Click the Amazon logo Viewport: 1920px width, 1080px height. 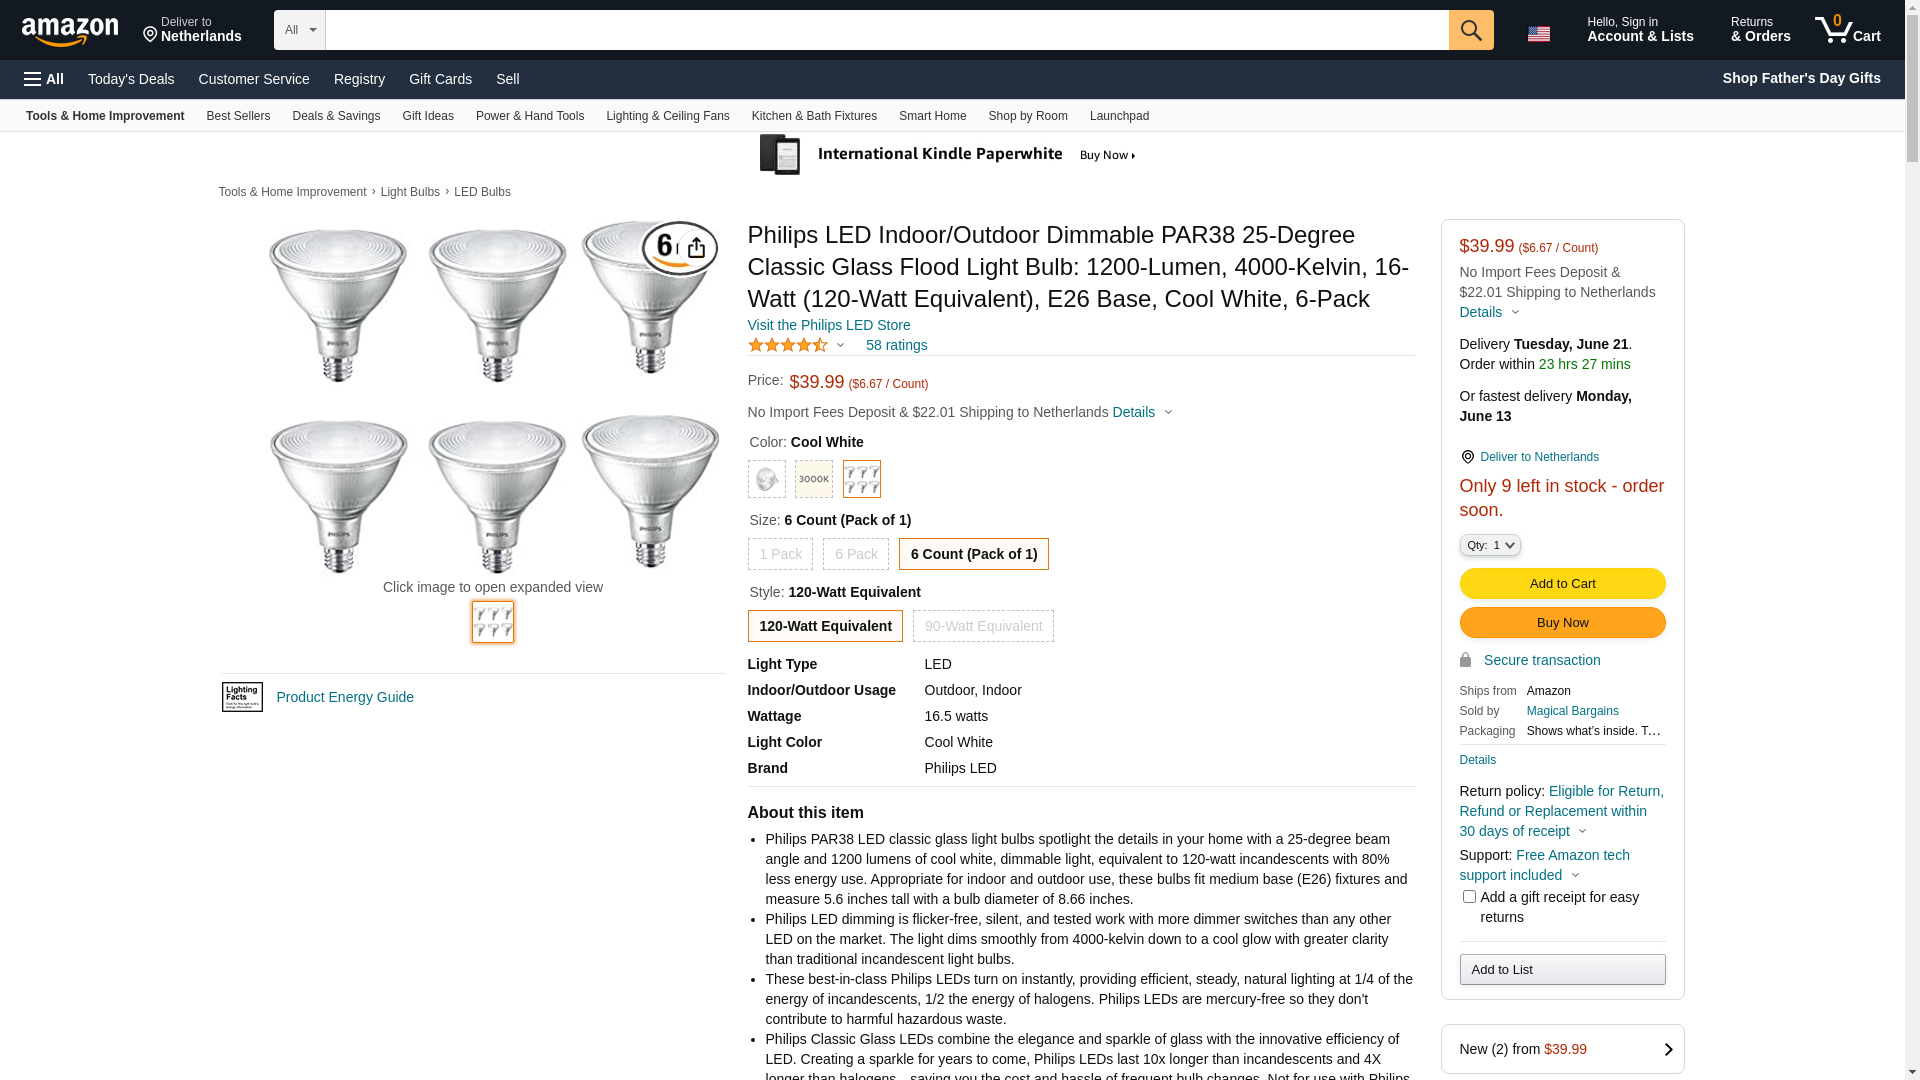click(x=70, y=32)
